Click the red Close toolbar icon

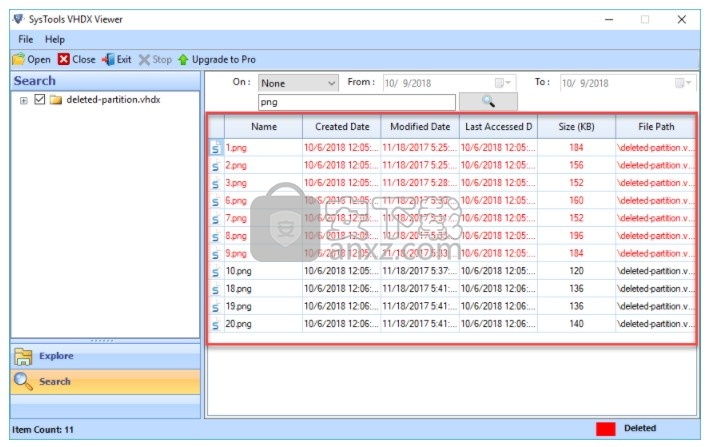tap(64, 59)
